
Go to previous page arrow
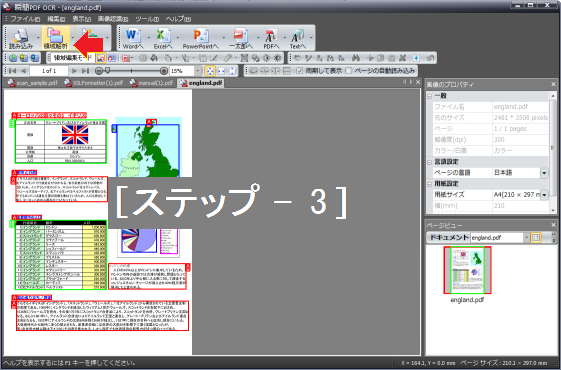point(24,71)
